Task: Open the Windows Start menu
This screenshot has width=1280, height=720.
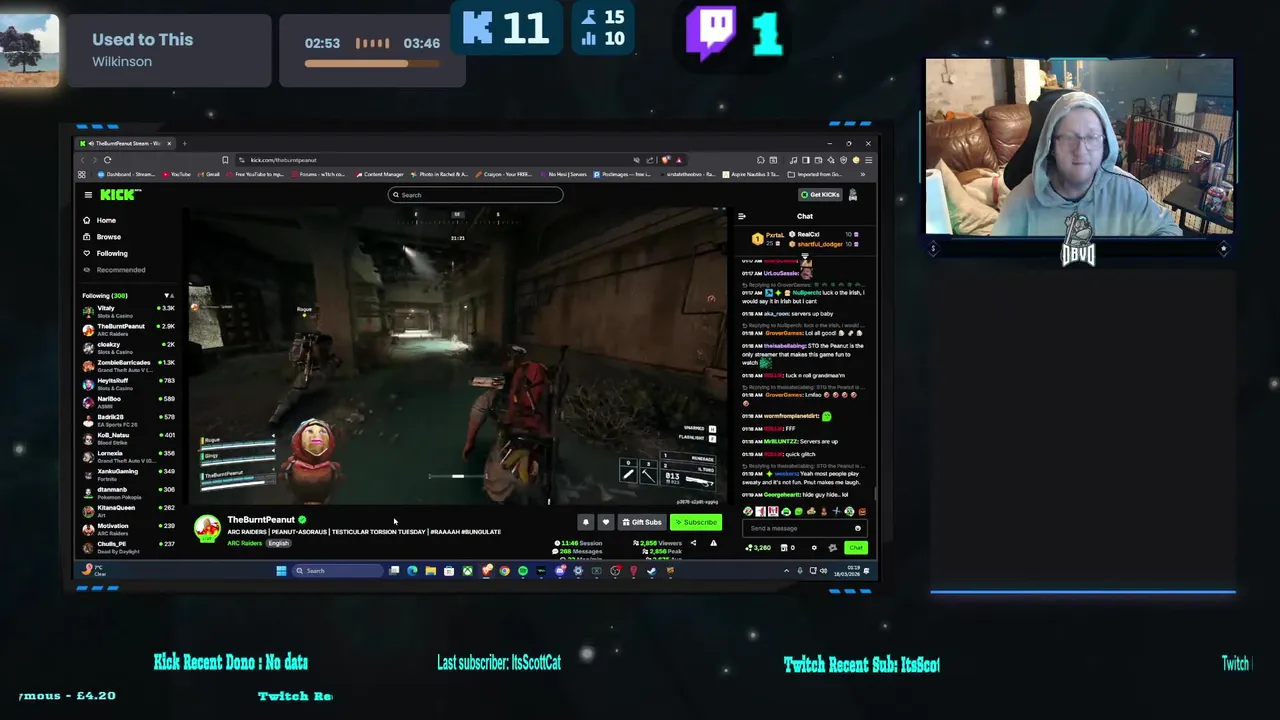Action: [x=281, y=571]
